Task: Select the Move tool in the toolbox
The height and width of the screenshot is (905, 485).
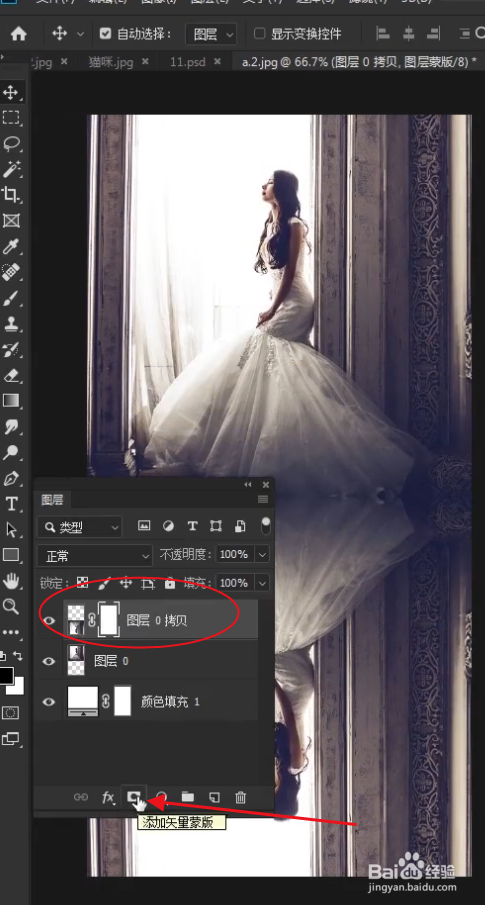Action: (10, 92)
